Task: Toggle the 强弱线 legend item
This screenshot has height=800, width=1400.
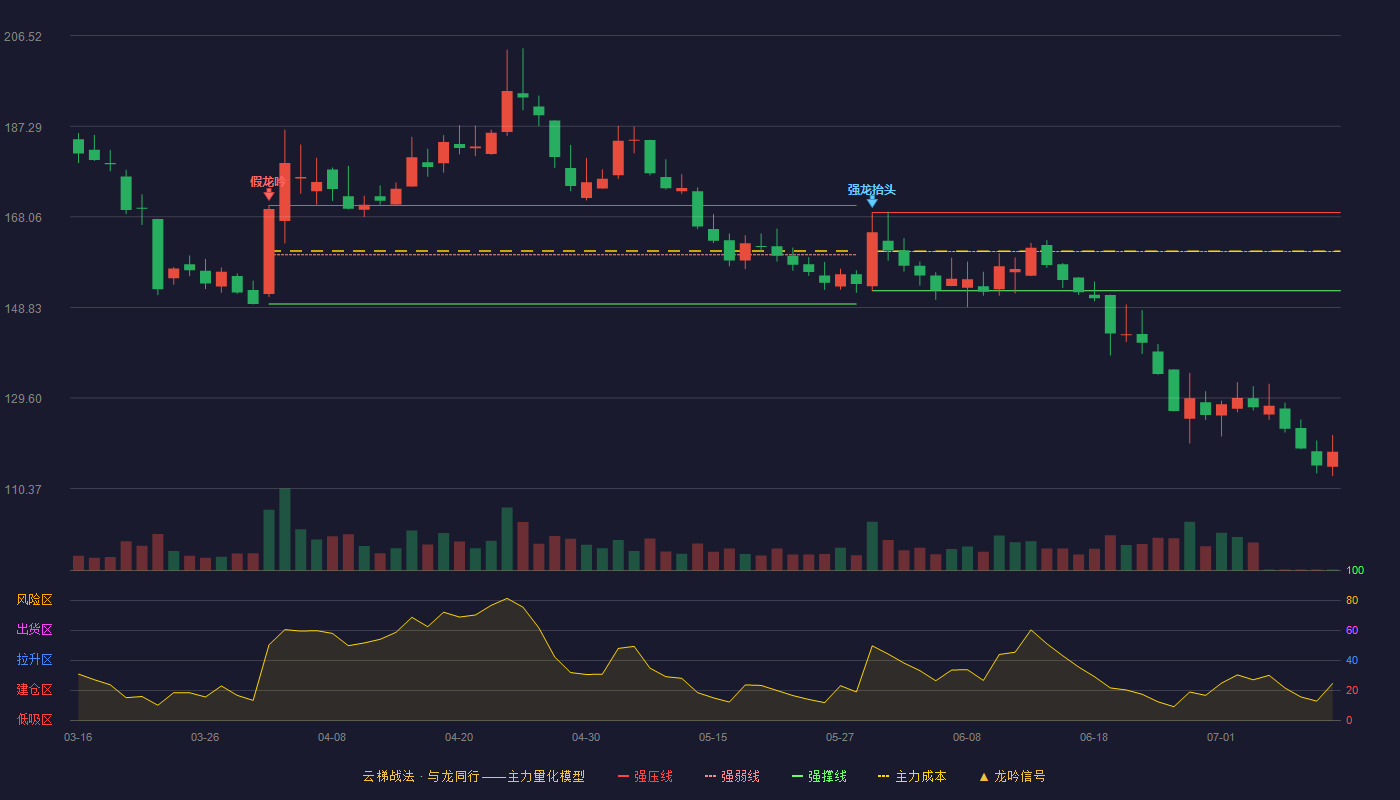Action: 732,776
